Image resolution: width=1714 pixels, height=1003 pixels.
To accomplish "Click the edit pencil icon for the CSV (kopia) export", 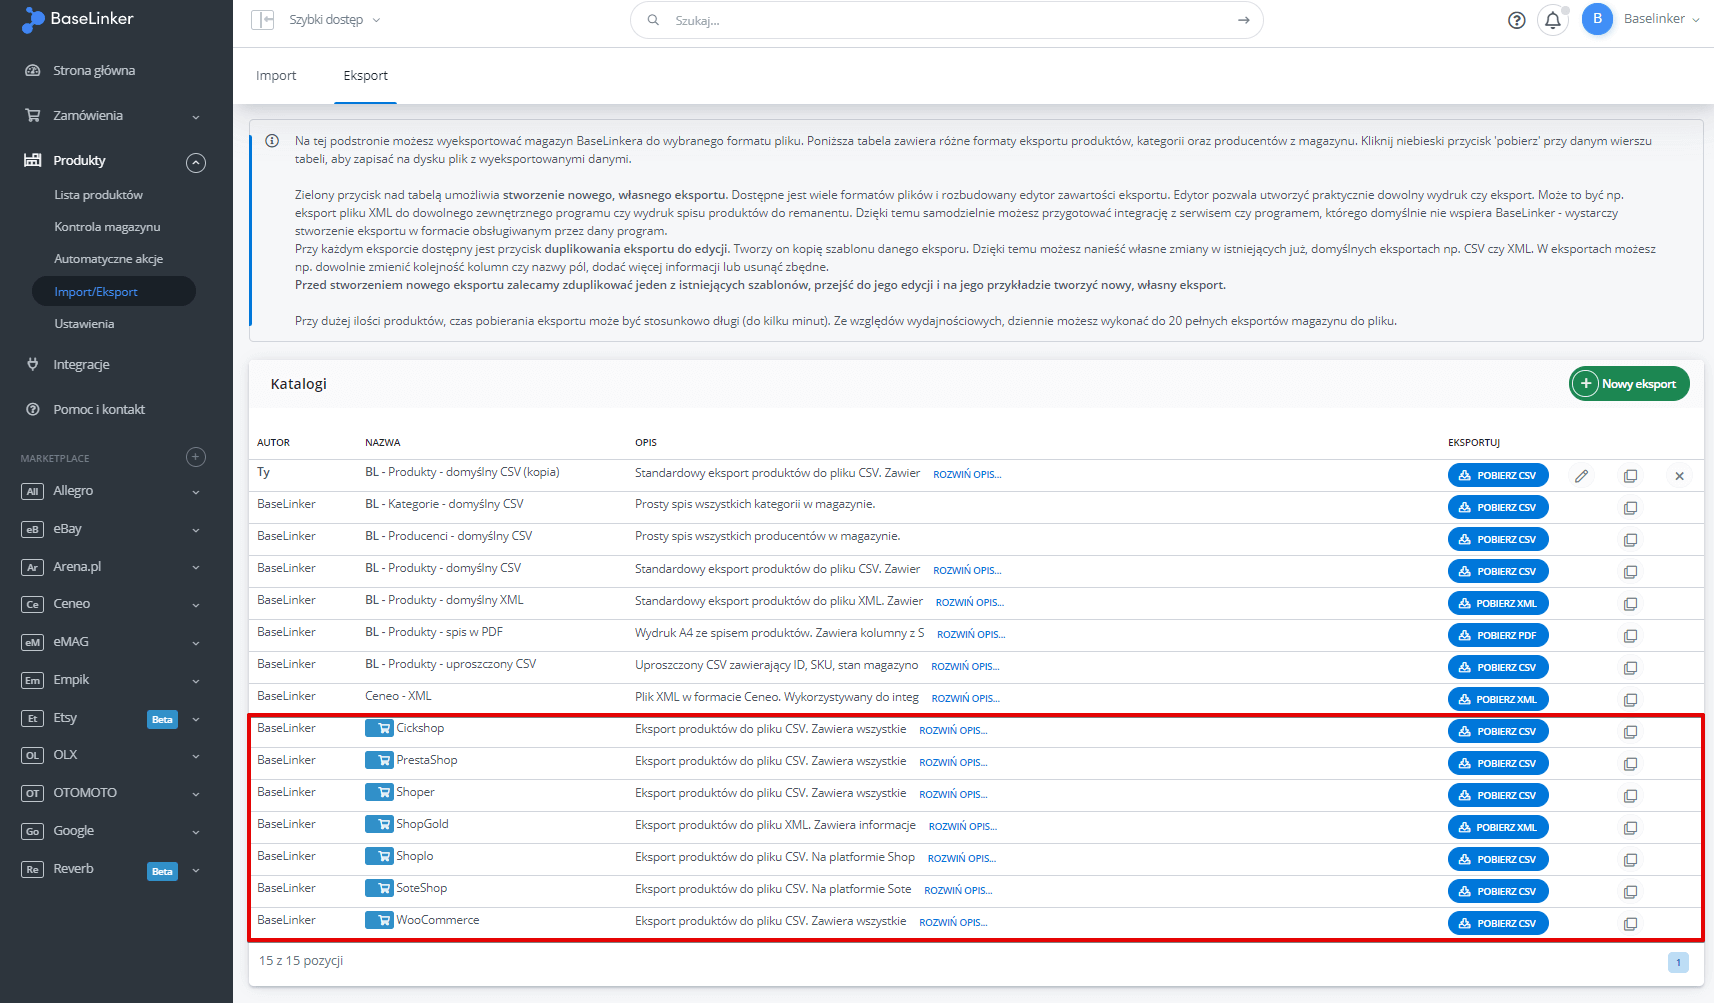I will tap(1581, 476).
